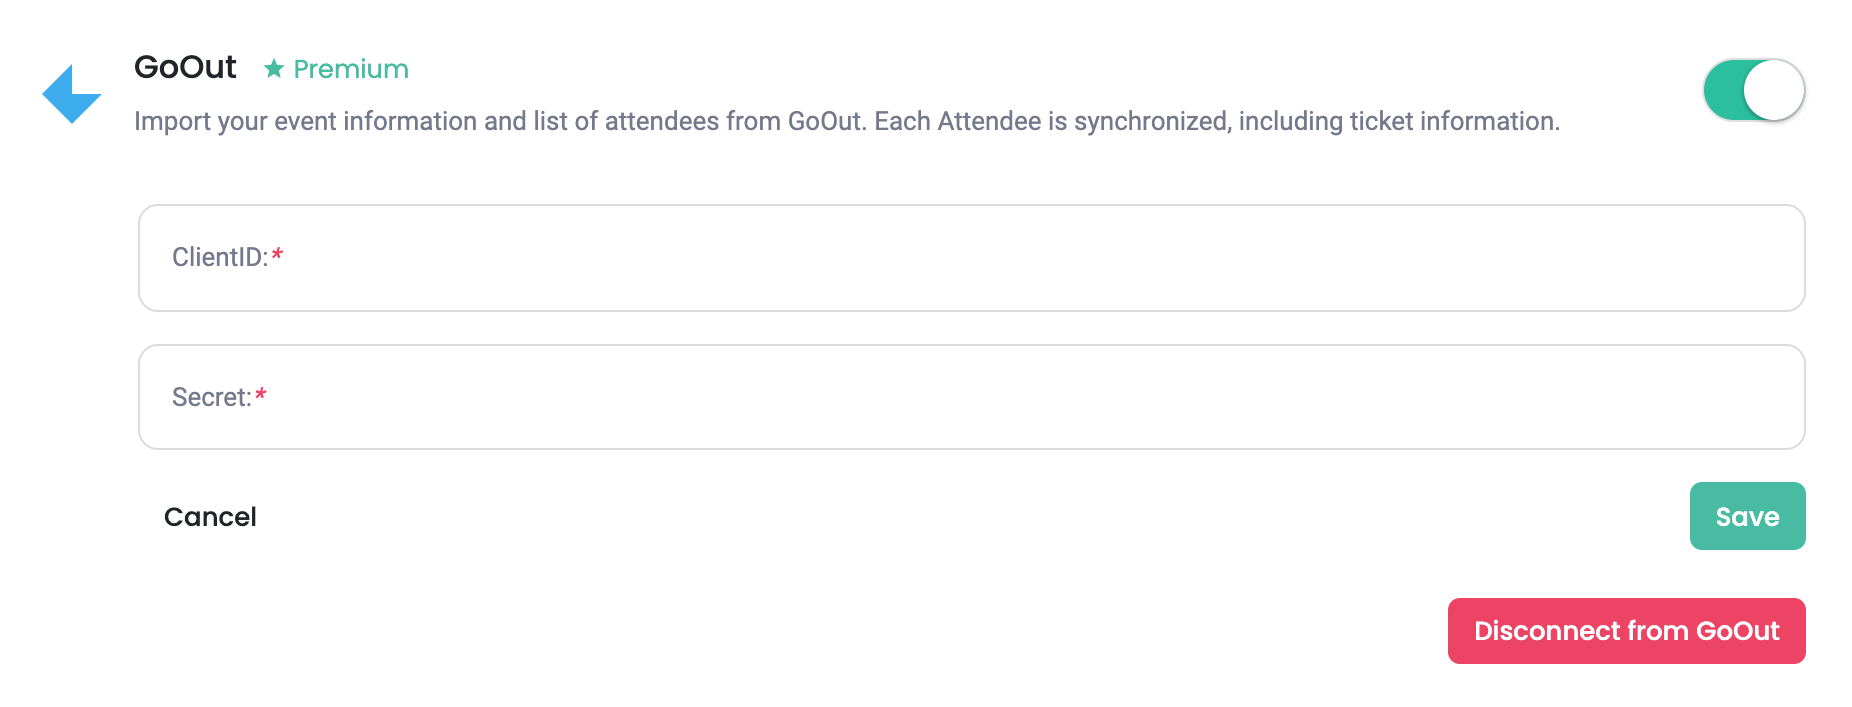Click the red asterisk beside Secret
1852x707 pixels.
[261, 394]
